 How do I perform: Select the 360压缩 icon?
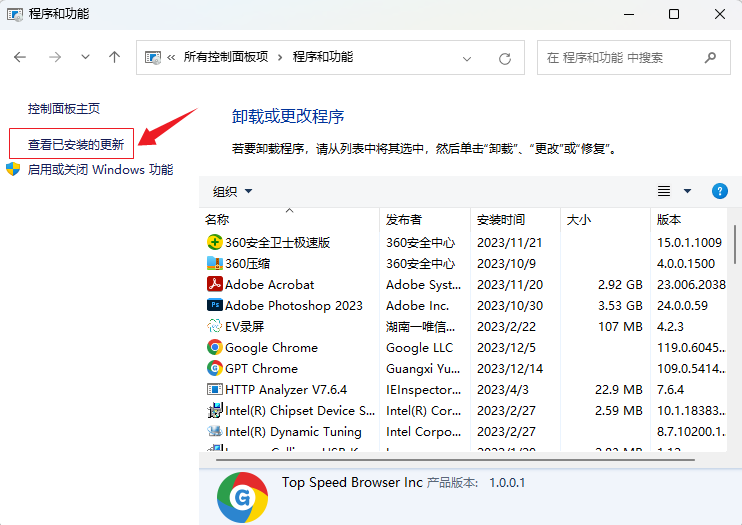tap(214, 263)
